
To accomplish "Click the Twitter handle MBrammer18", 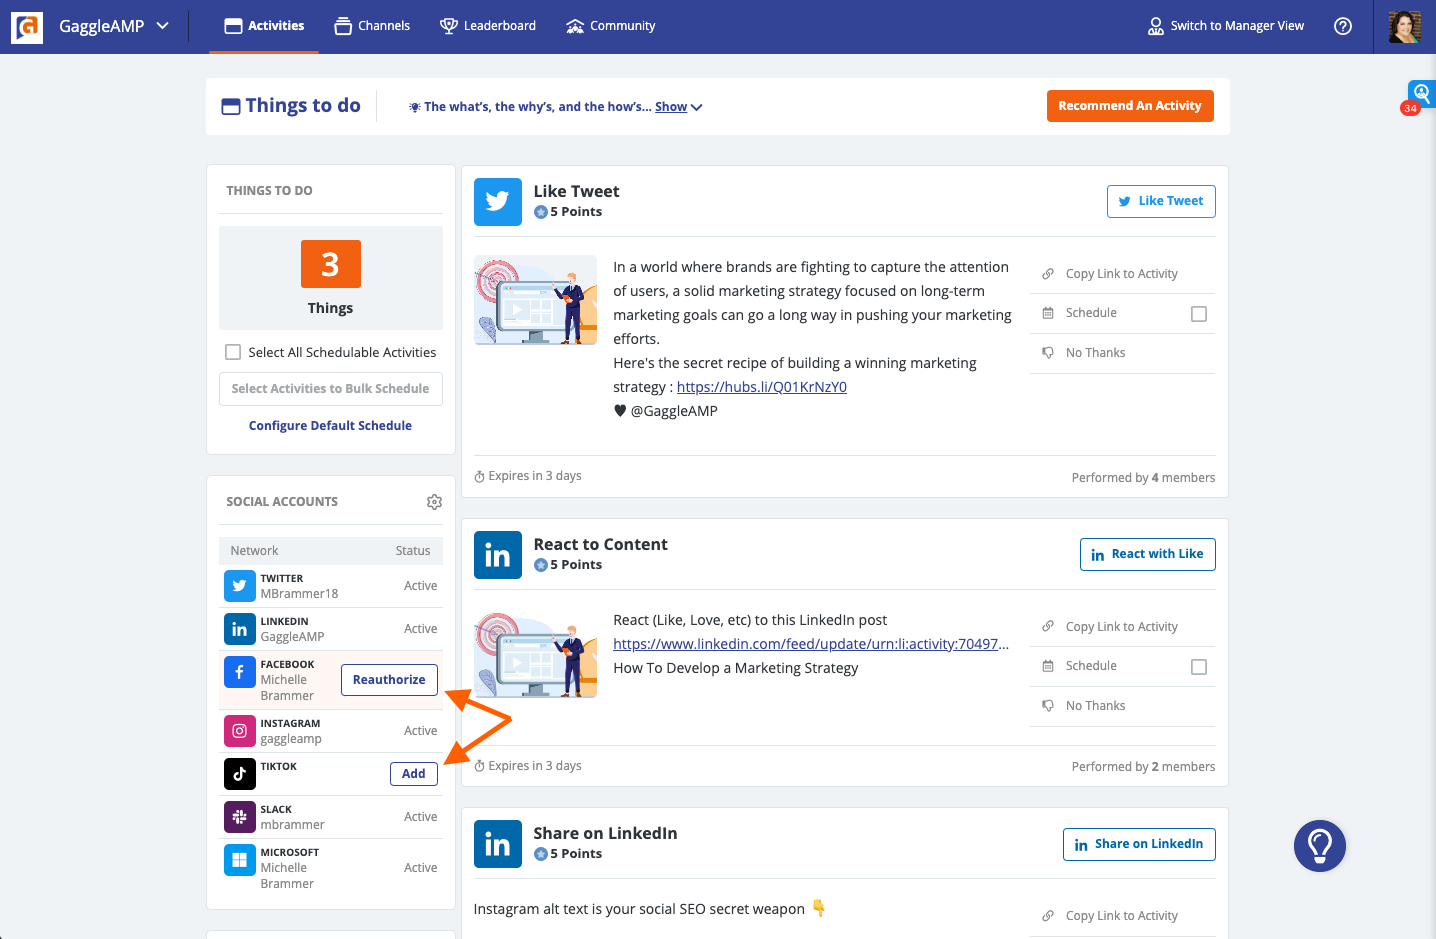I will (299, 594).
